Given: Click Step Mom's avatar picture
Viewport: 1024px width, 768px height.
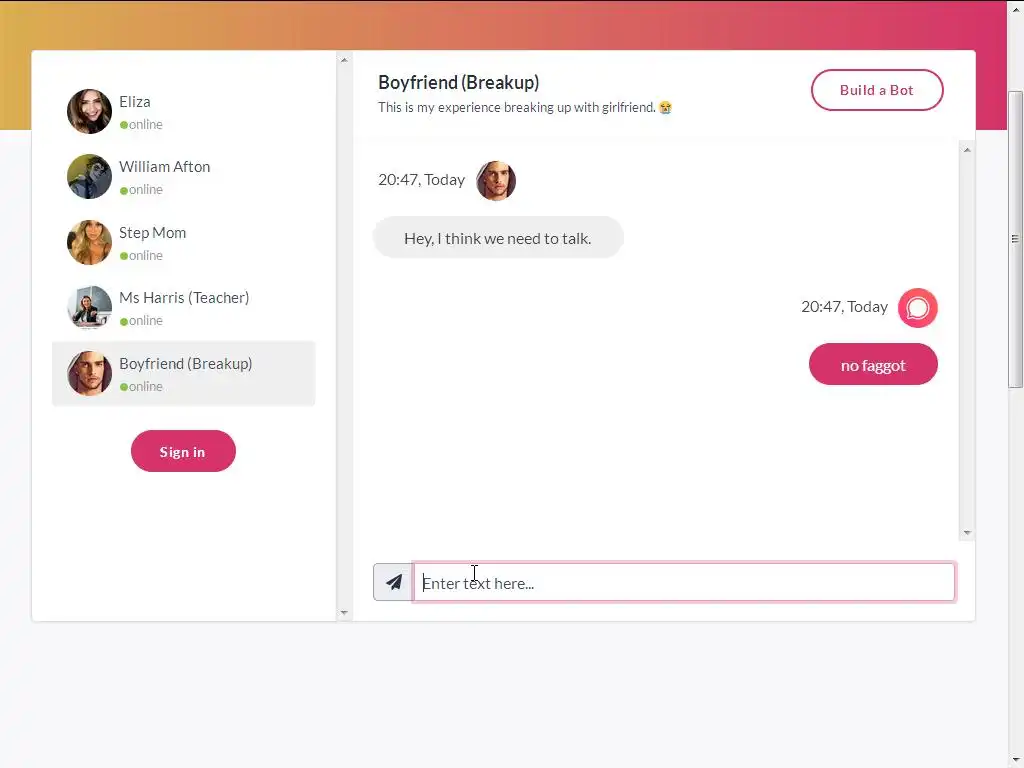Looking at the screenshot, I should pyautogui.click(x=89, y=242).
